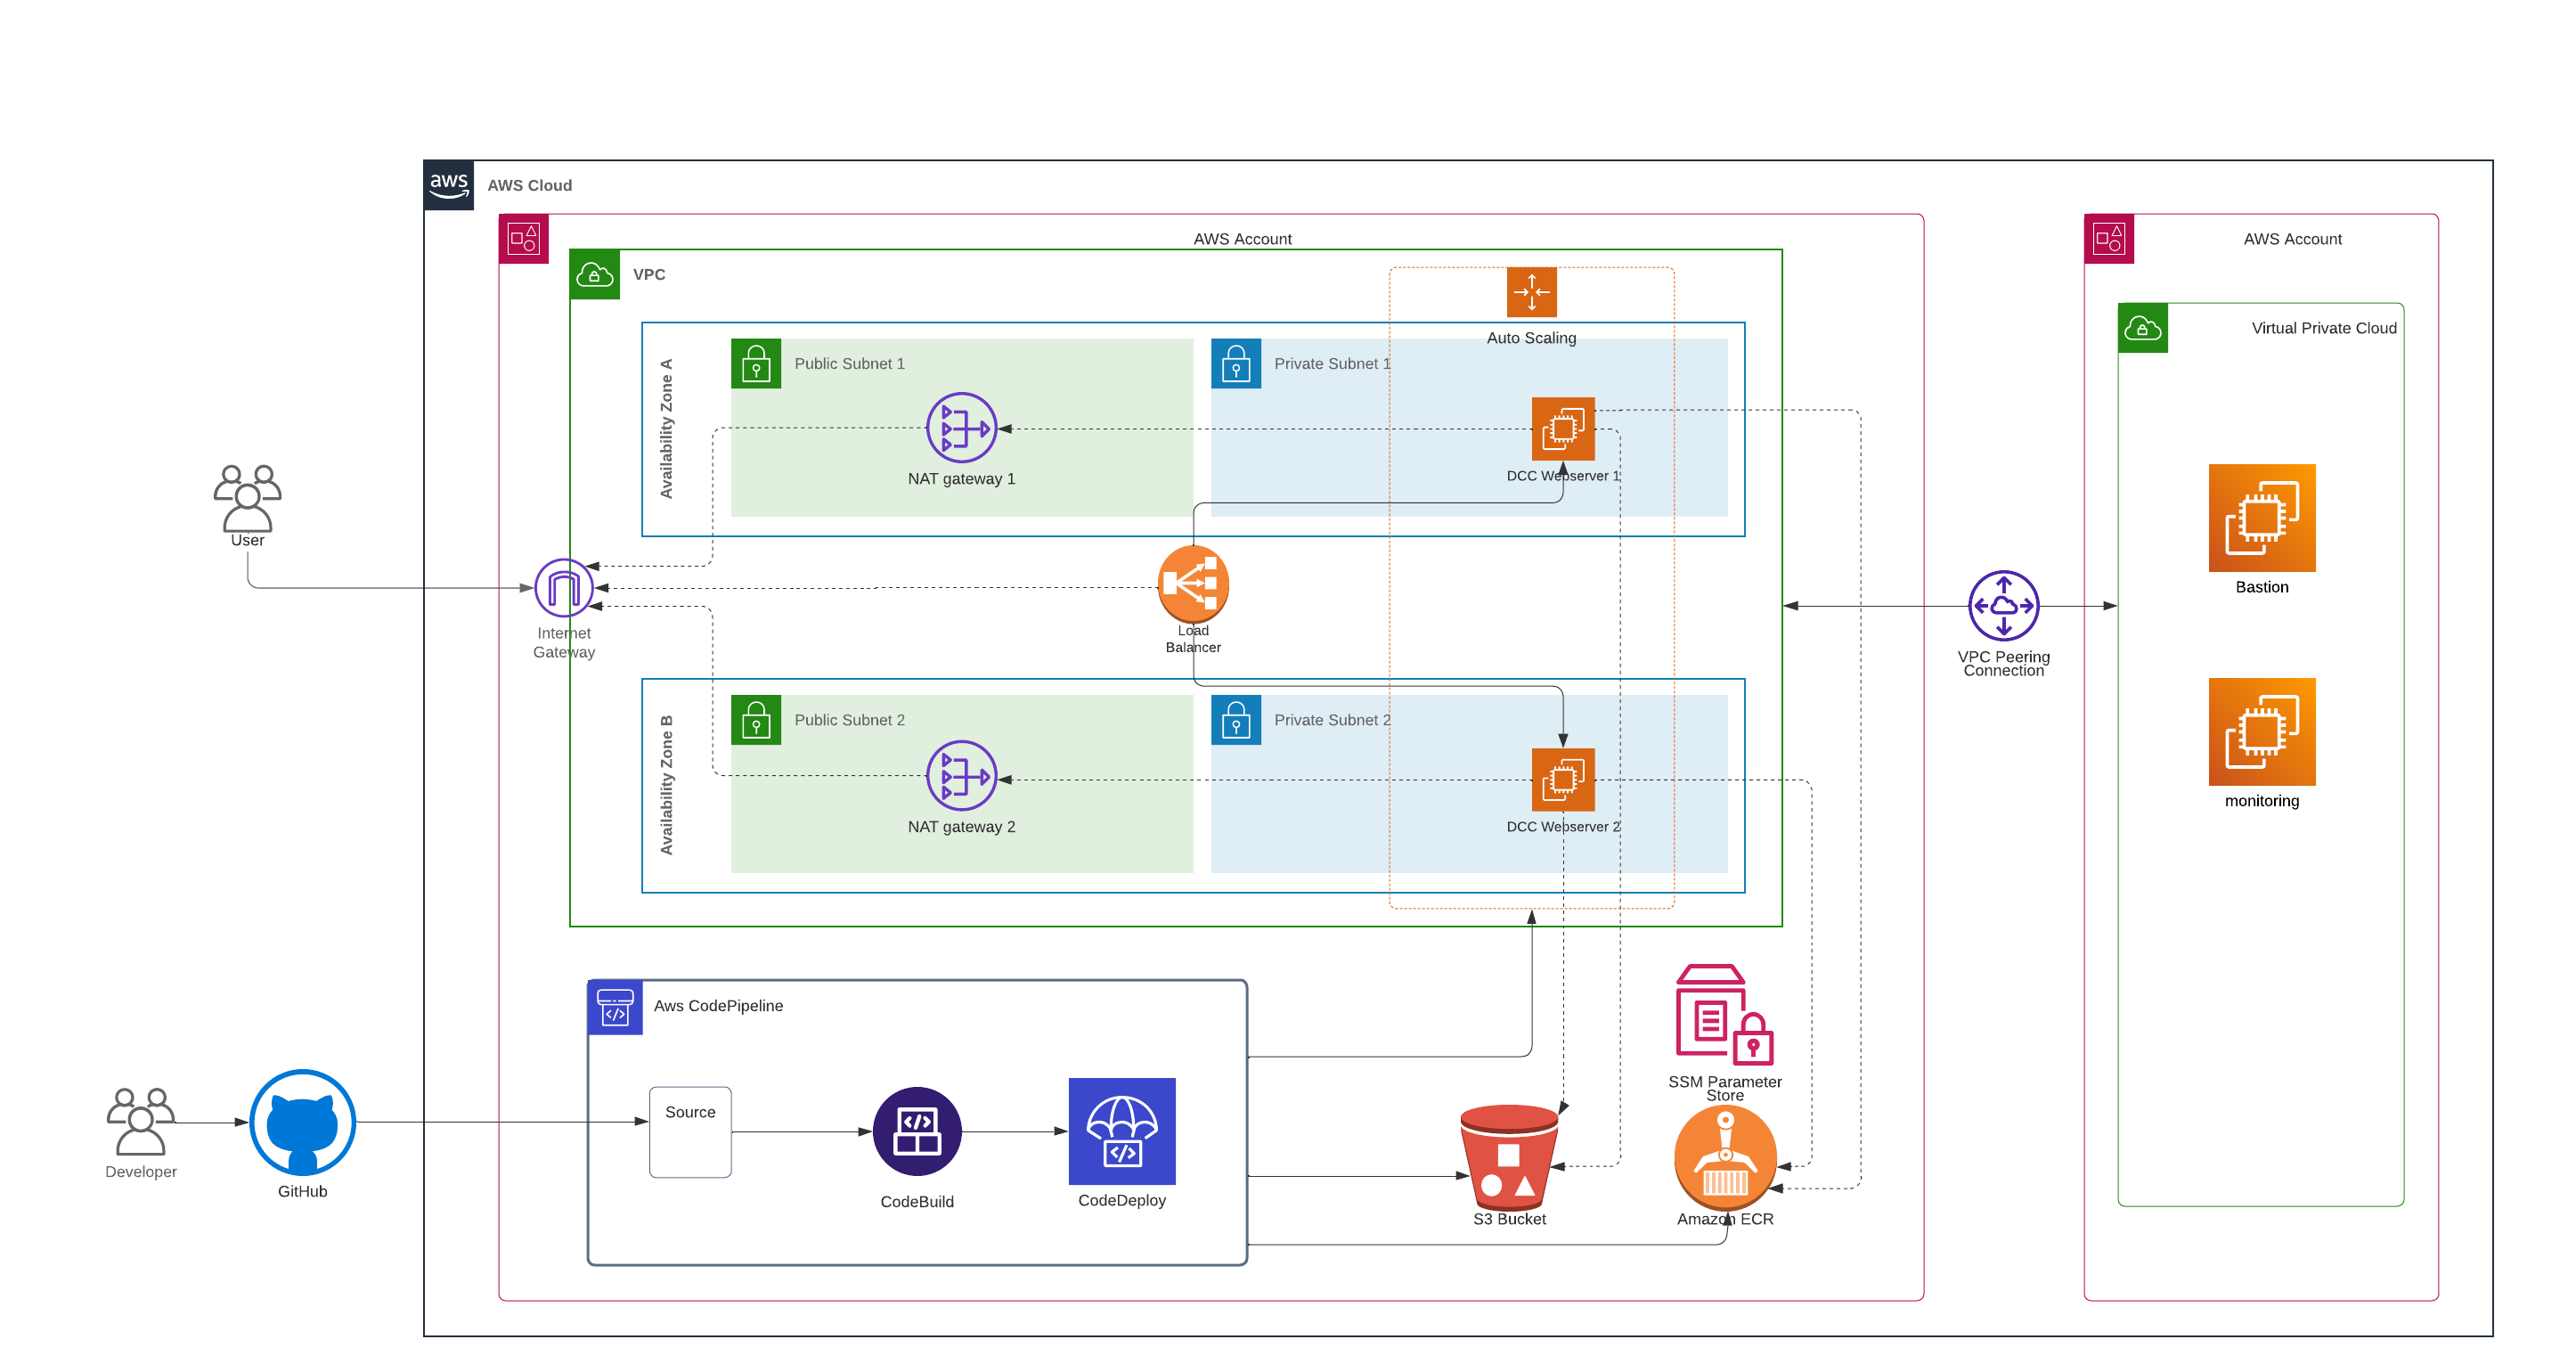2576x1372 pixels.
Task: Click the Developer group icon
Action: 140,1122
